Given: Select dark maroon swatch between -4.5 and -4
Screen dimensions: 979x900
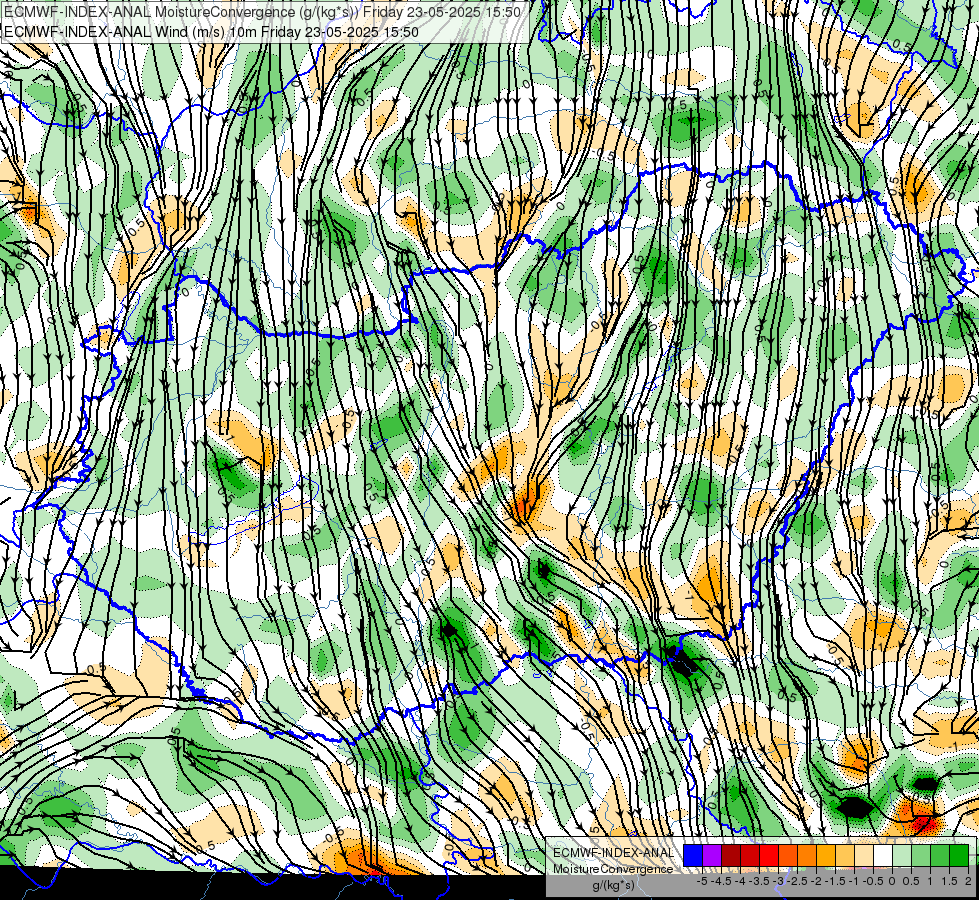Looking at the screenshot, I should [x=731, y=856].
